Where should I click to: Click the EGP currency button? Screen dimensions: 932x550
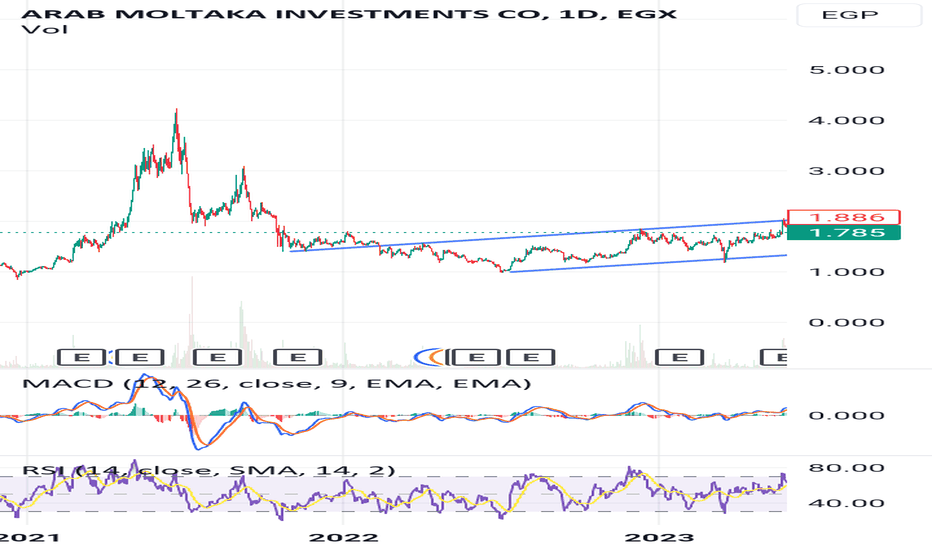pos(858,15)
